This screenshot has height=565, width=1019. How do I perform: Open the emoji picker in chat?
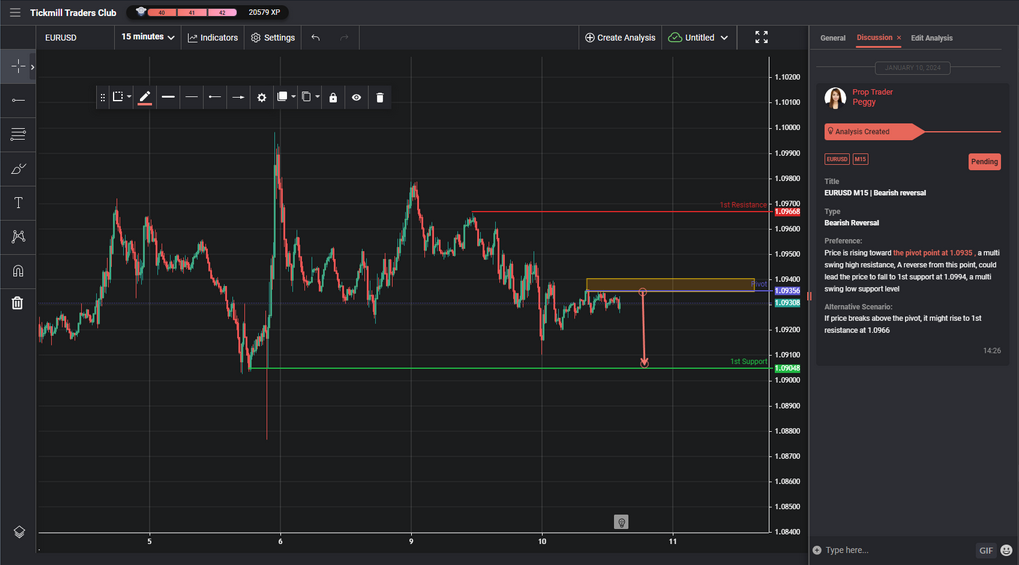[1006, 551]
